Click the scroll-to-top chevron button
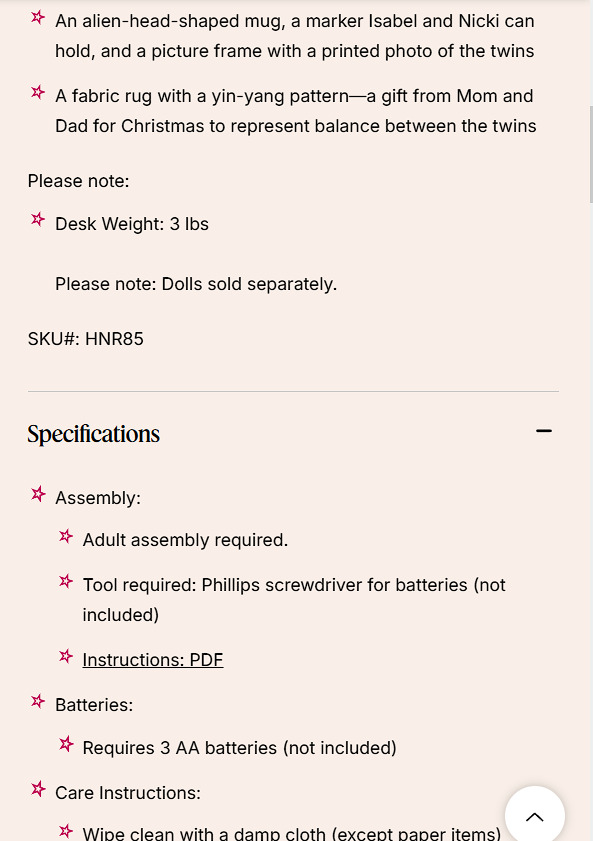This screenshot has height=841, width=593. [535, 816]
